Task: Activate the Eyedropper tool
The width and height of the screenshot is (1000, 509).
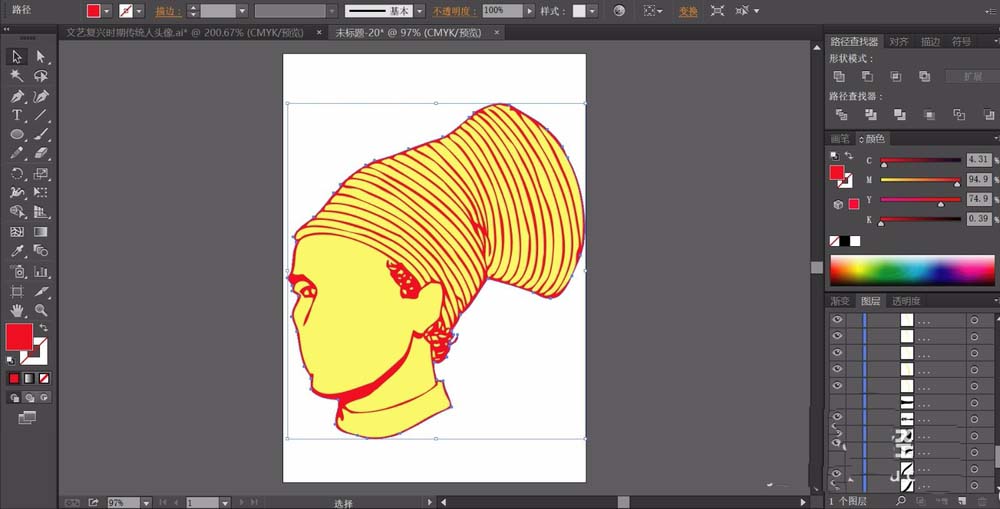Action: [x=17, y=251]
